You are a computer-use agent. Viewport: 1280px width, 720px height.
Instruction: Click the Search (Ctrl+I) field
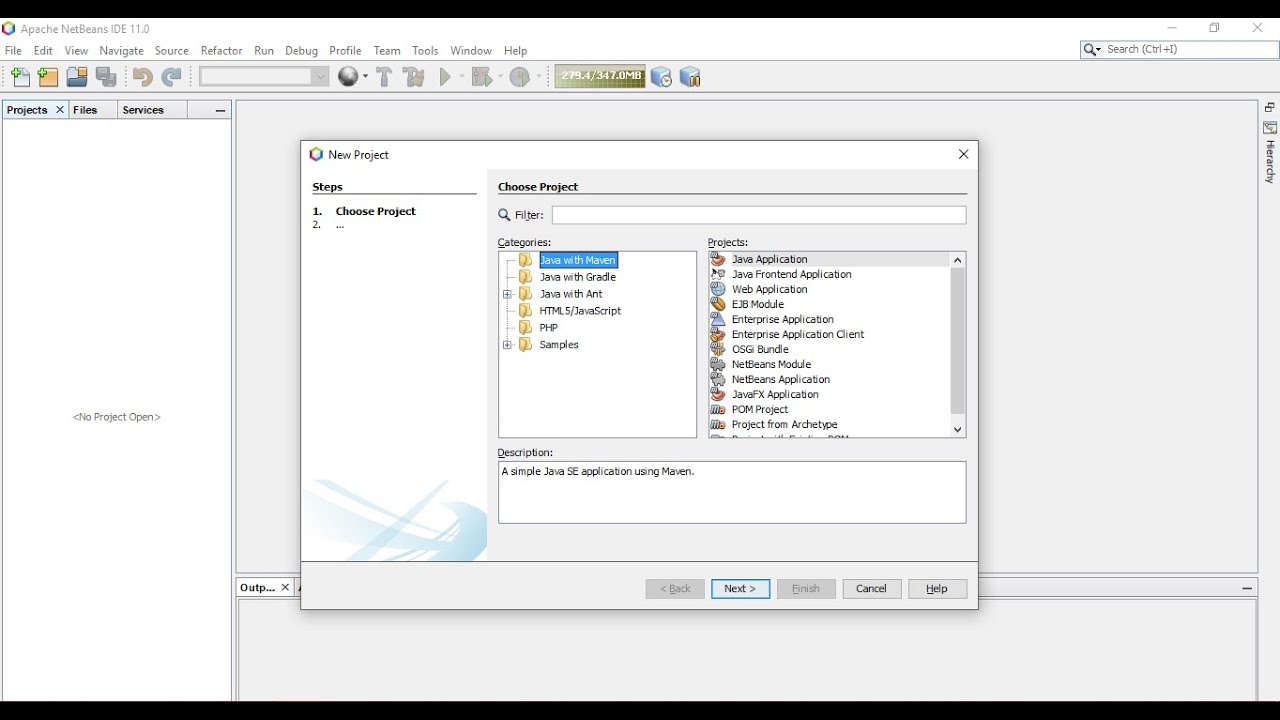click(1190, 49)
